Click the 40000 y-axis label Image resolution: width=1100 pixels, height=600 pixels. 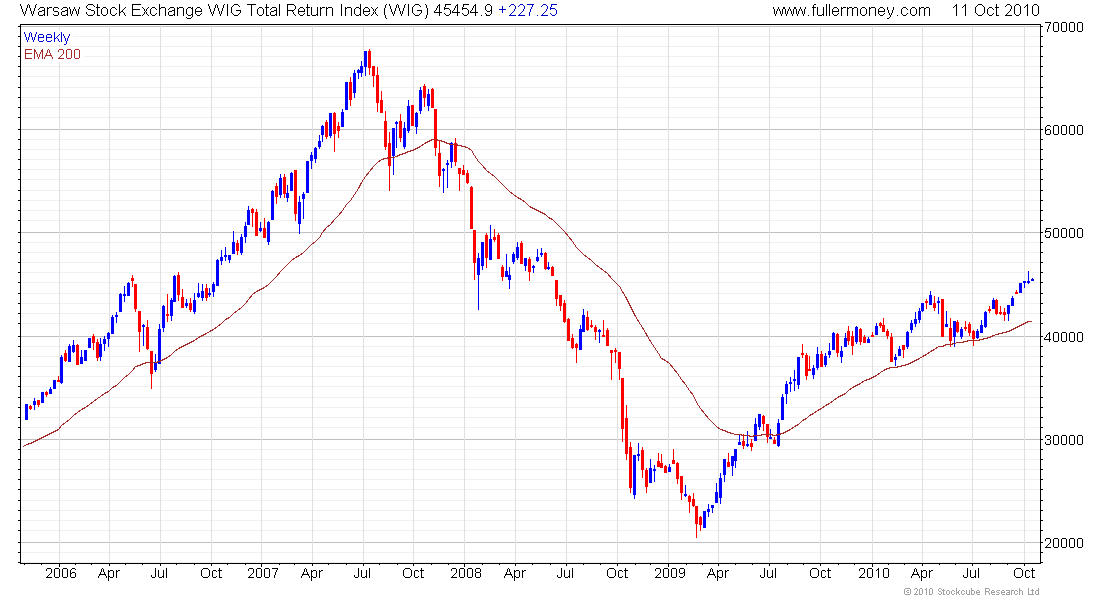pyautogui.click(x=1064, y=337)
